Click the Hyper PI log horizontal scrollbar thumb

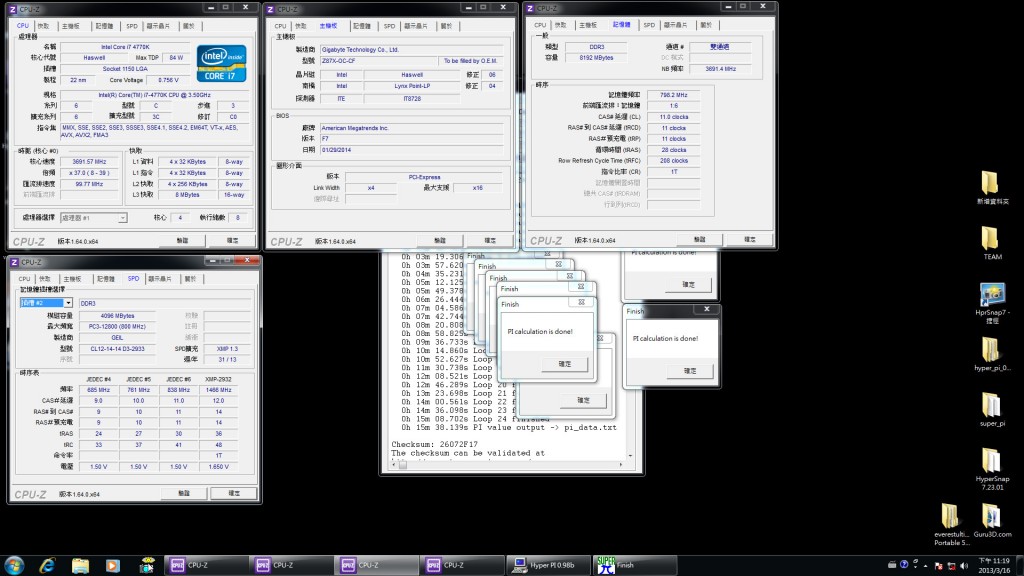click(x=403, y=466)
